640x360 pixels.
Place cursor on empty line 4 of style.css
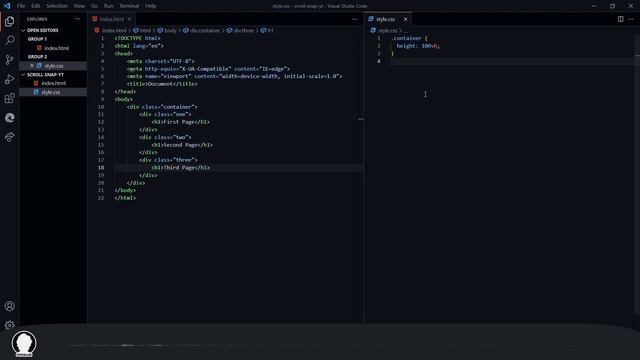coord(512,61)
